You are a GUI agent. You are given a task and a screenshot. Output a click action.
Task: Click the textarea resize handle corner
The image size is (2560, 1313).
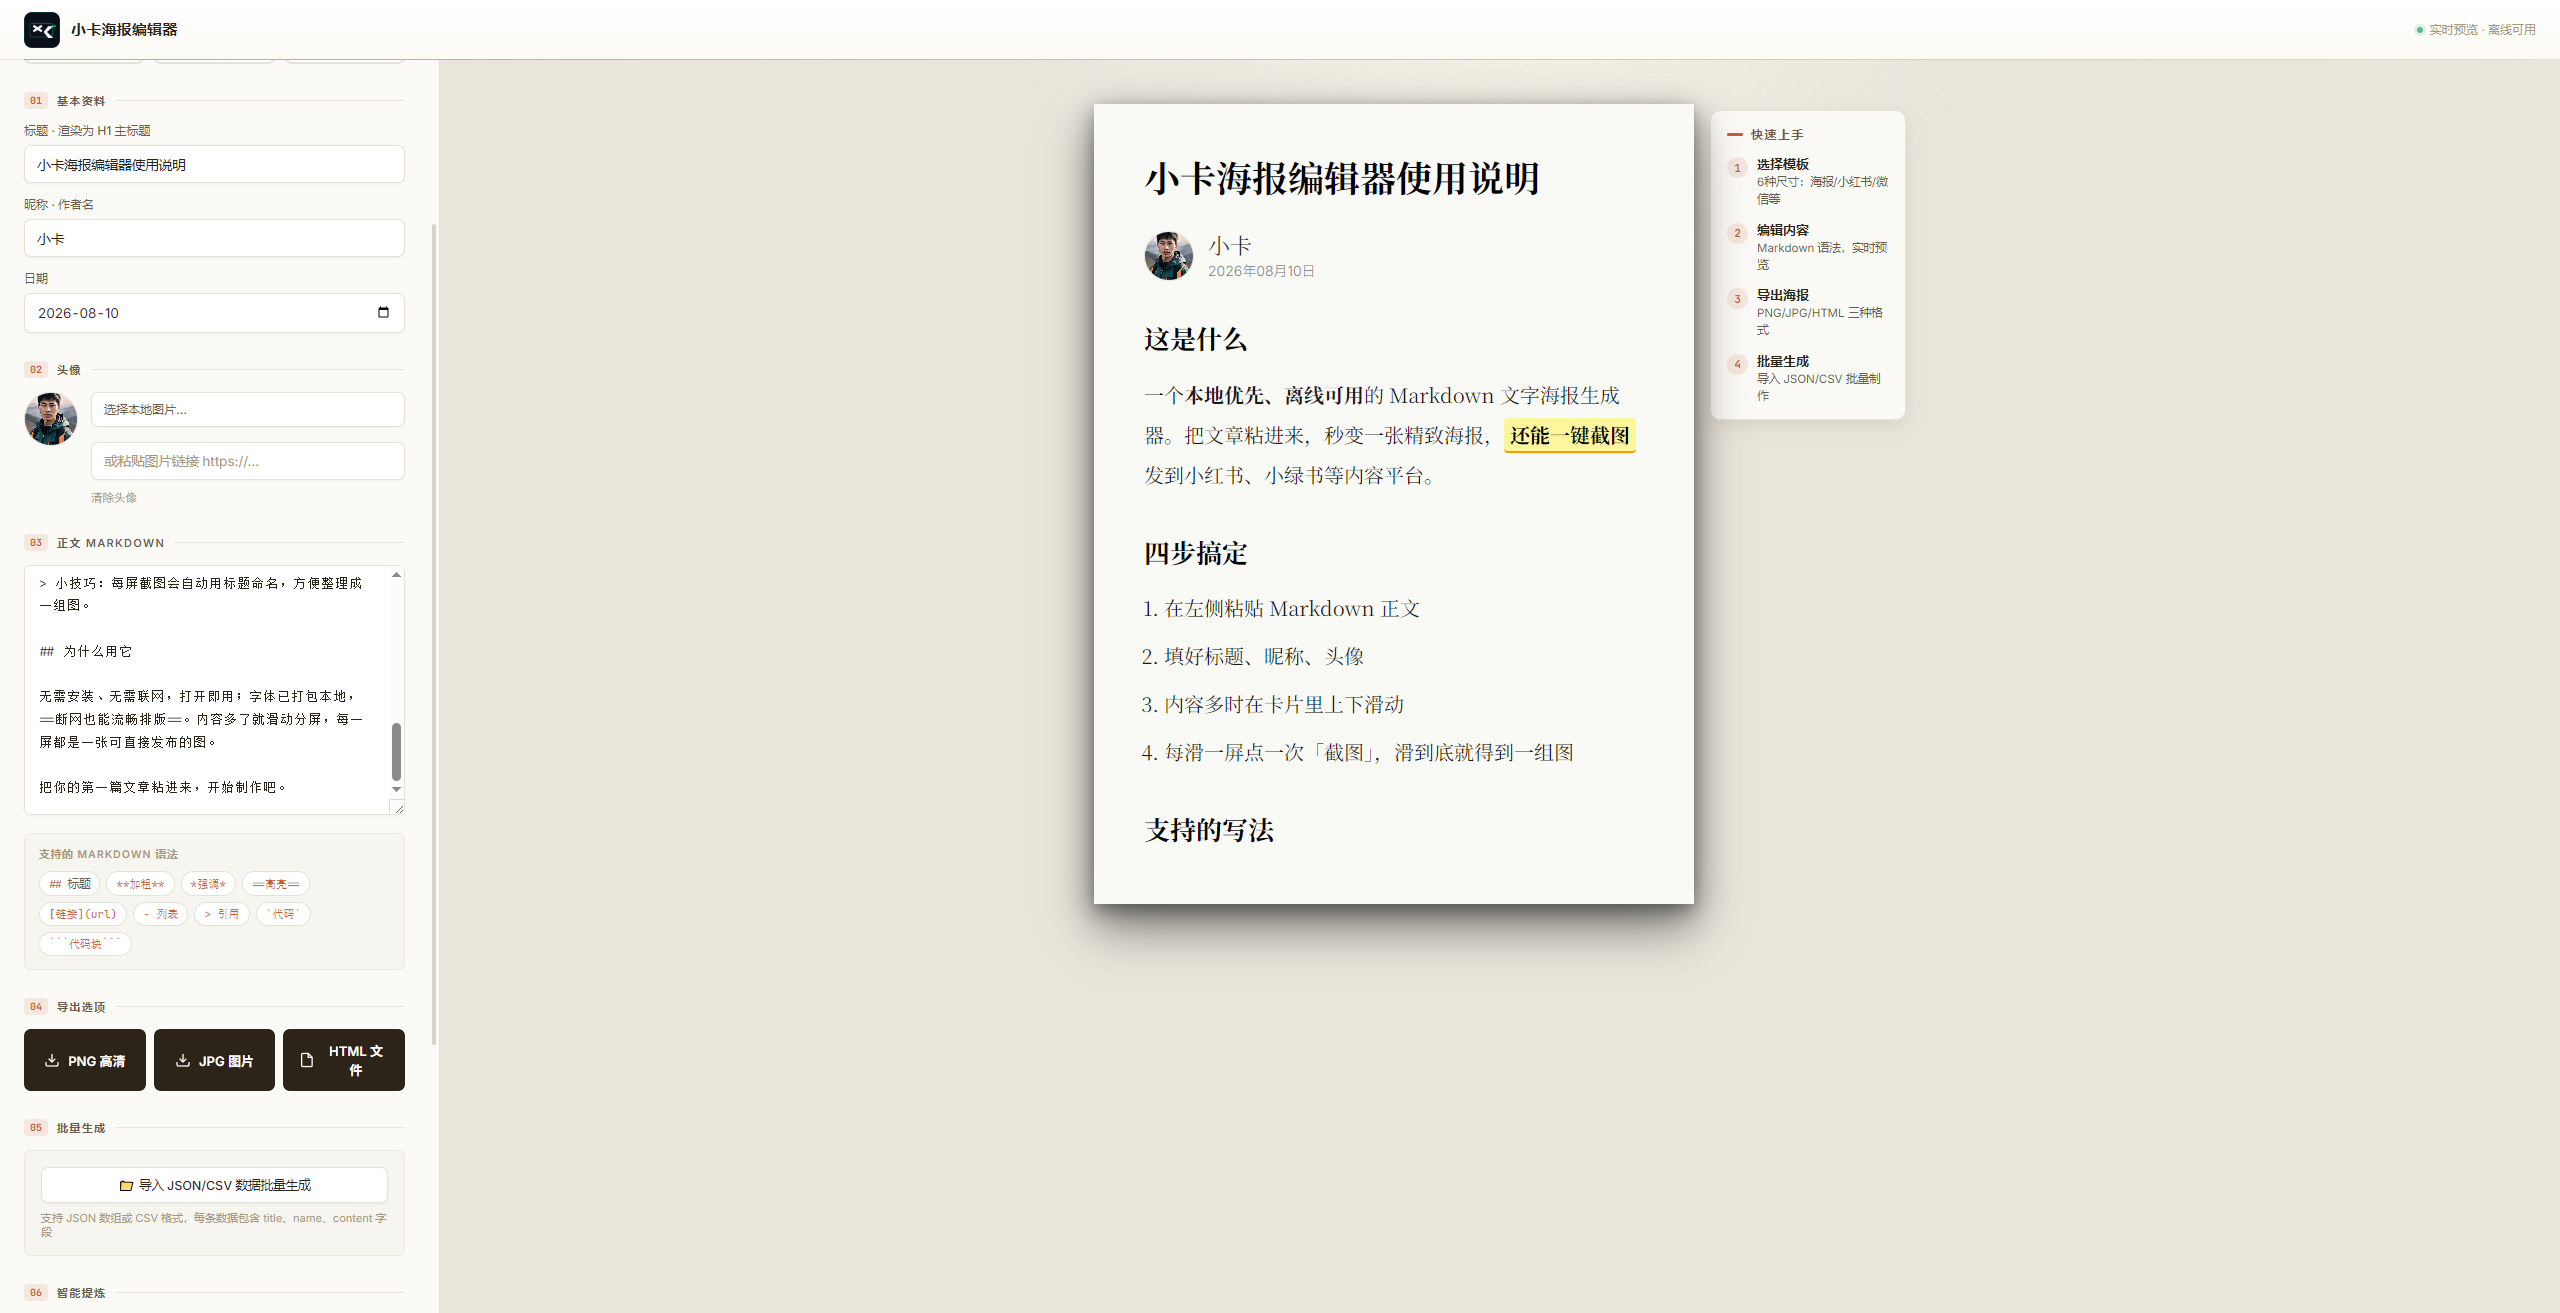(397, 807)
